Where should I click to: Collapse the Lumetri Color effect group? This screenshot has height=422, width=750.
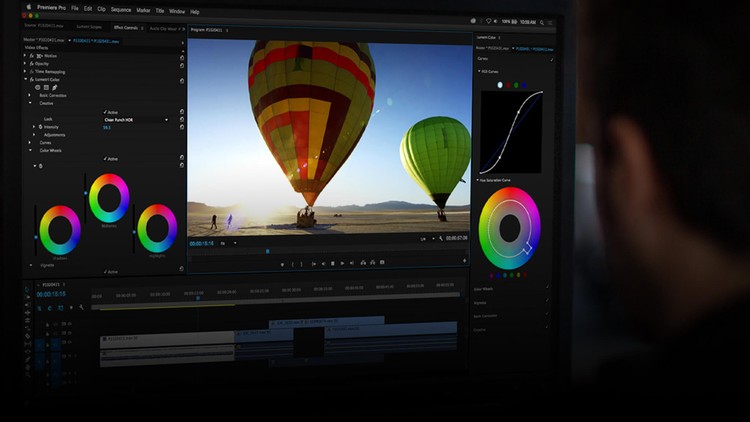pyautogui.click(x=25, y=79)
